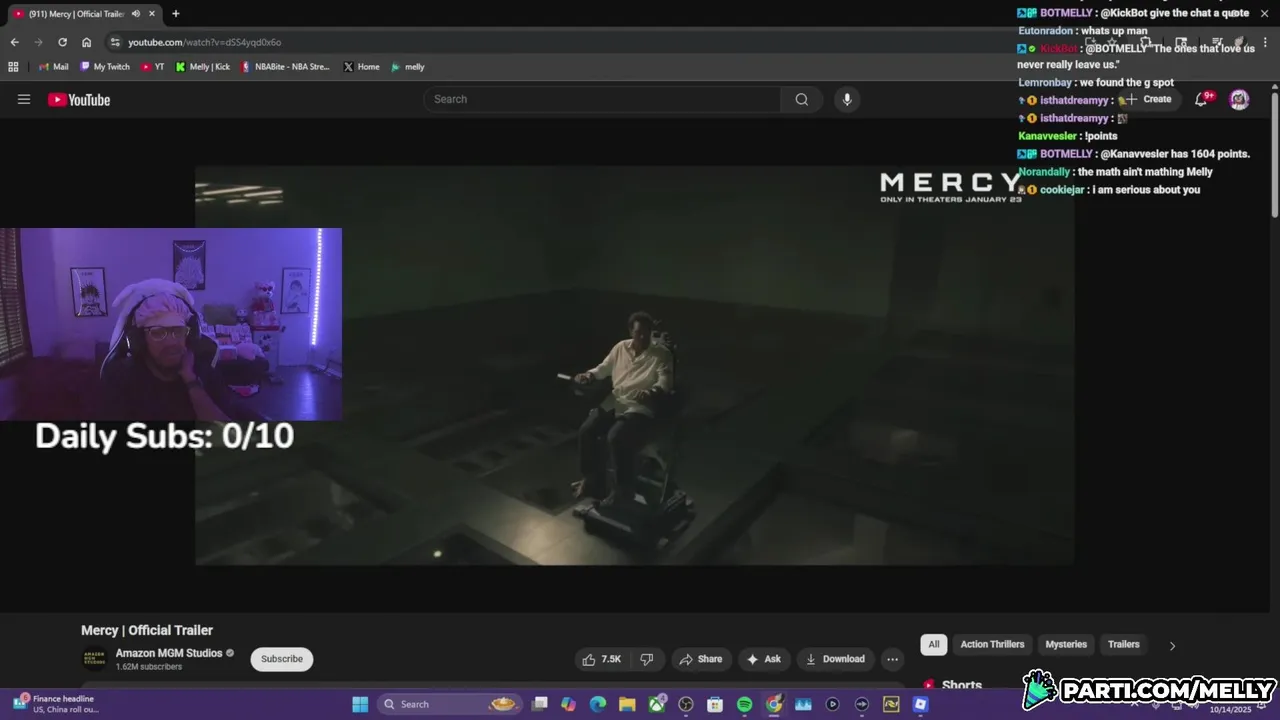Mute the tab via the speaker icon
The height and width of the screenshot is (720, 1280).
[x=135, y=14]
